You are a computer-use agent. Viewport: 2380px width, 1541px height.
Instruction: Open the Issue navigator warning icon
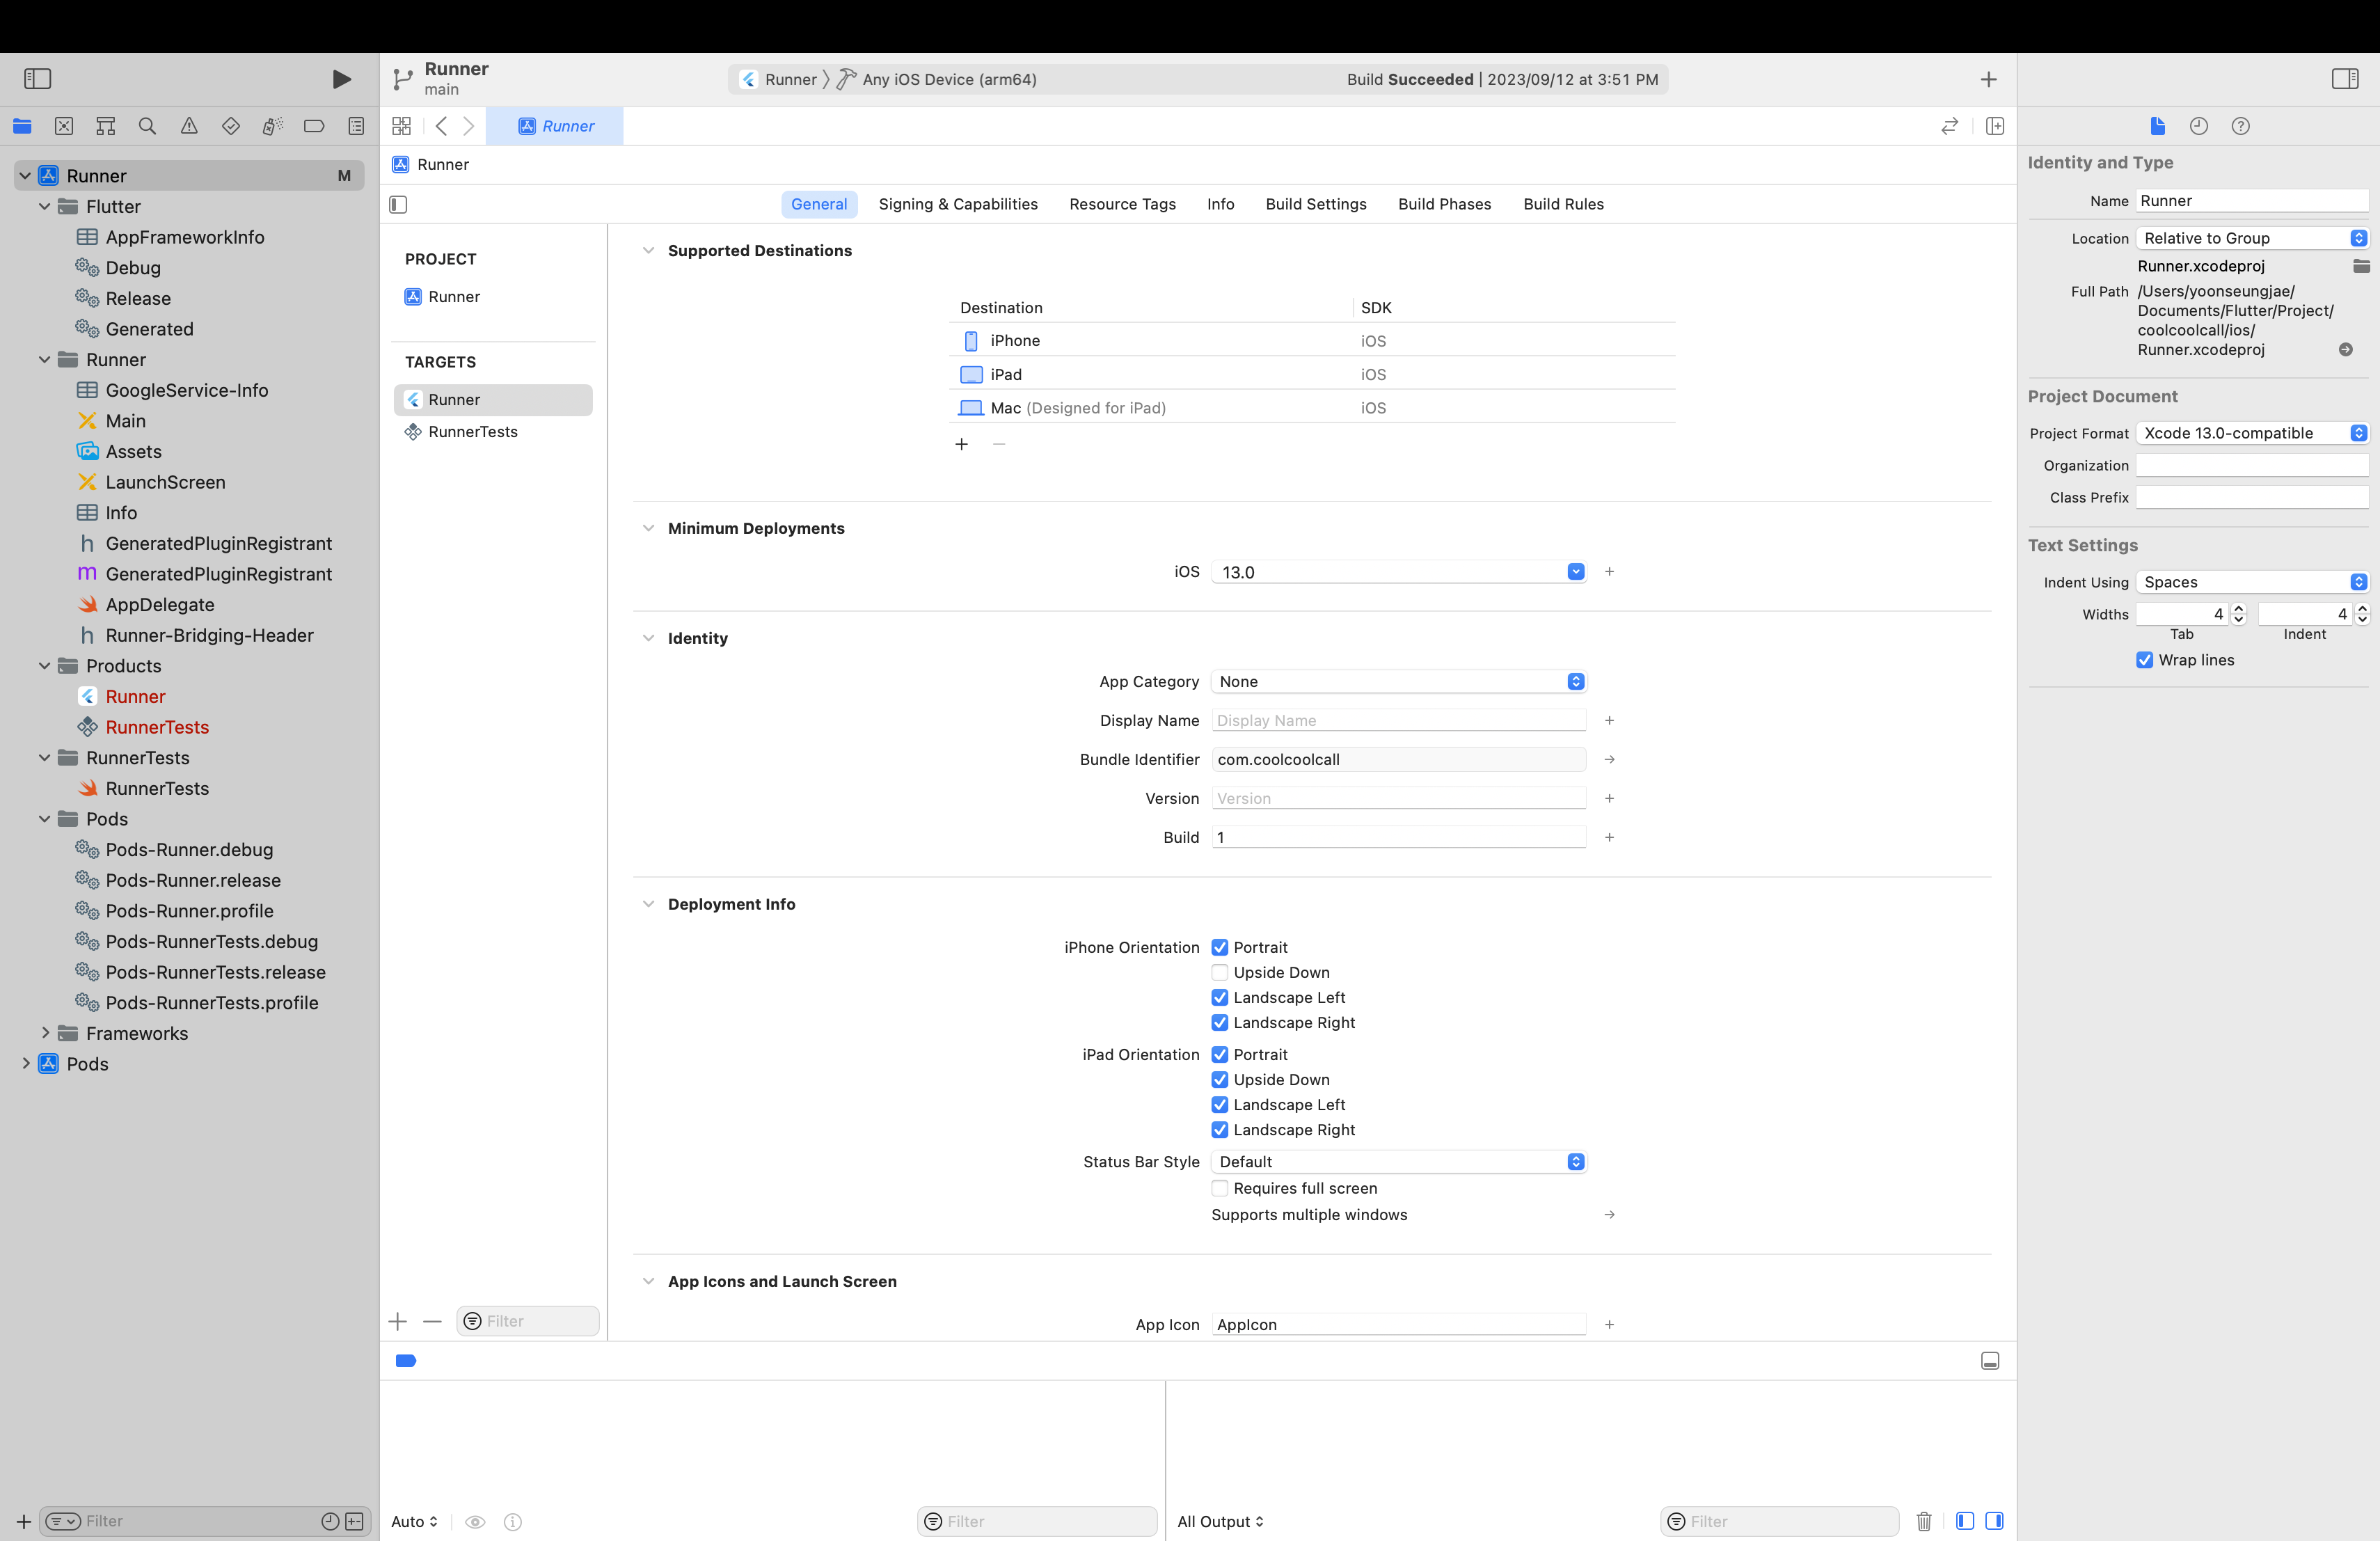(189, 126)
